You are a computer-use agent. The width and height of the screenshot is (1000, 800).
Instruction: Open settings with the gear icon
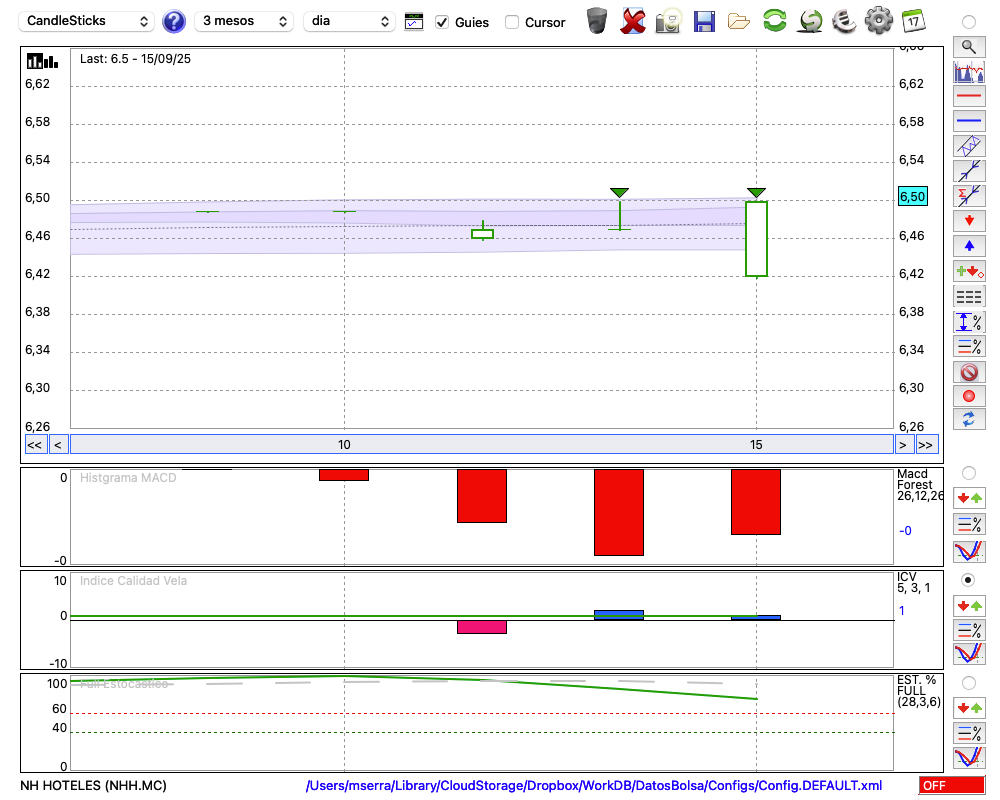(x=878, y=21)
